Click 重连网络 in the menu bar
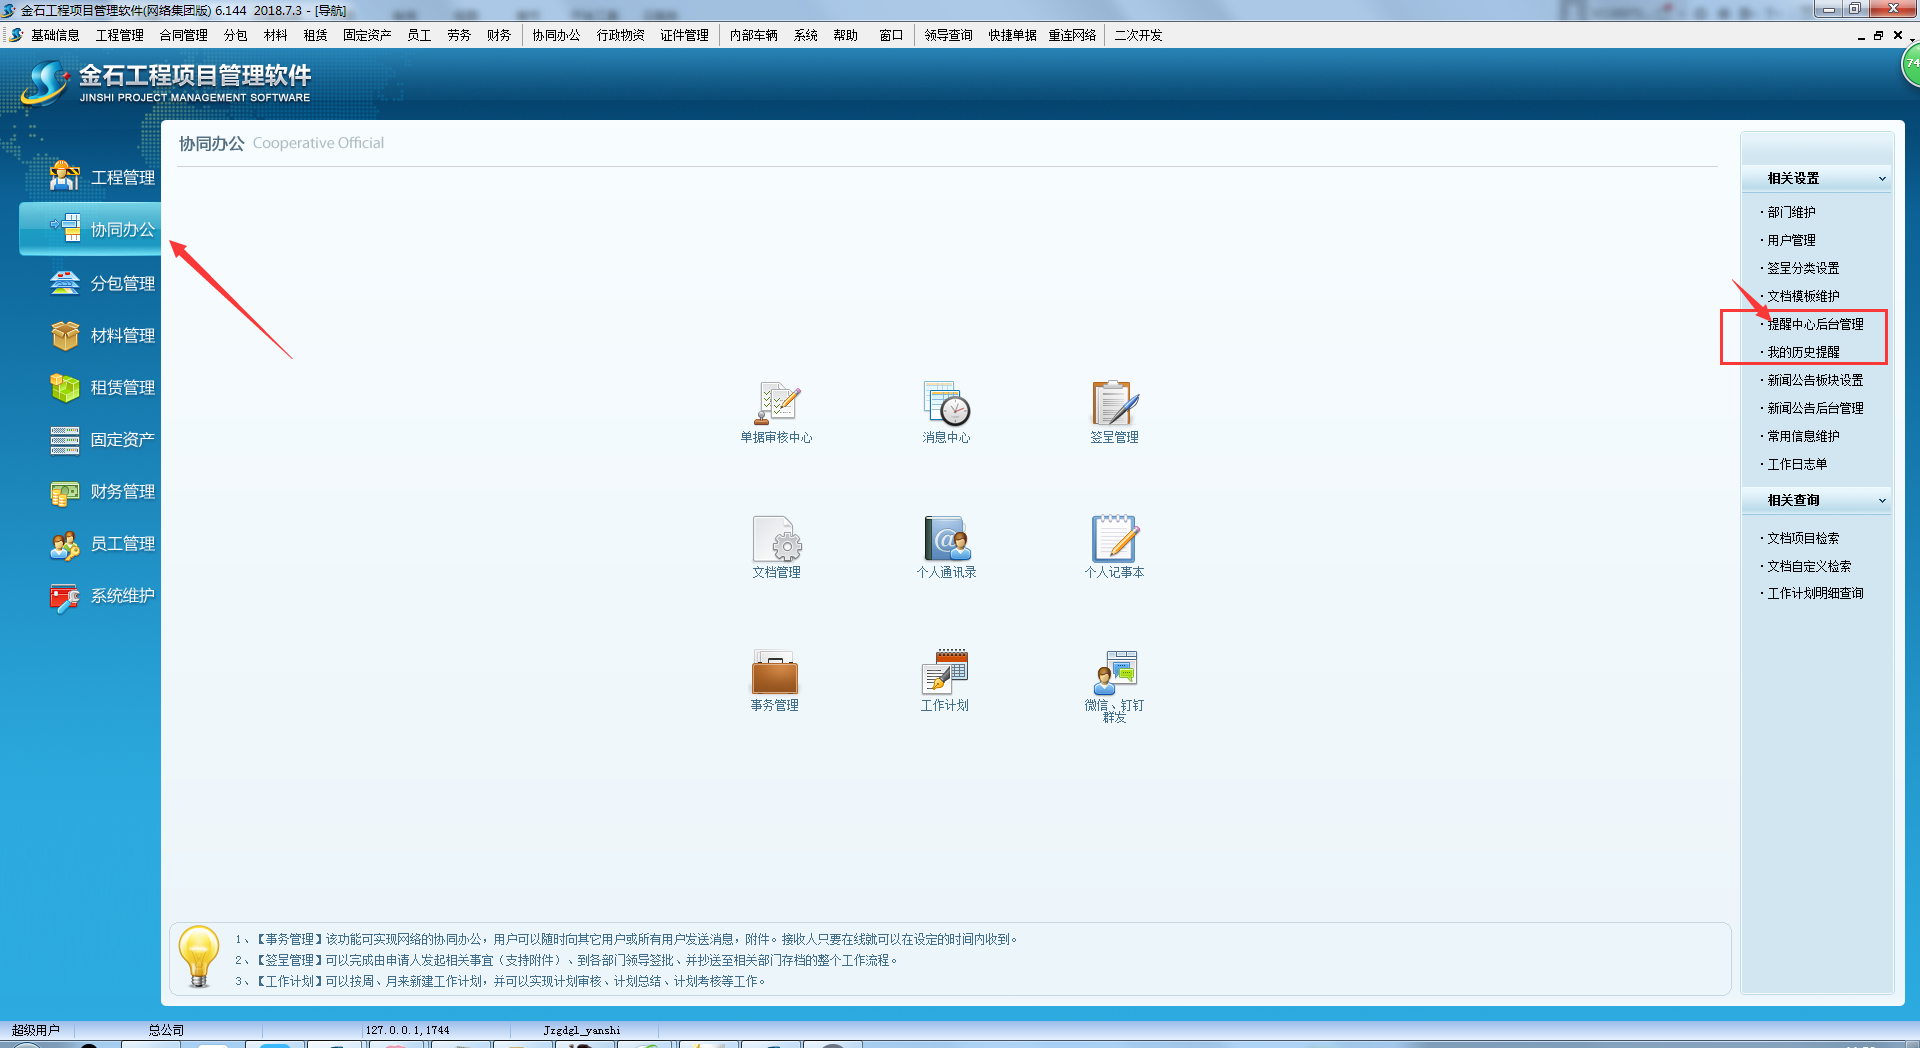Image resolution: width=1920 pixels, height=1048 pixels. point(1073,35)
